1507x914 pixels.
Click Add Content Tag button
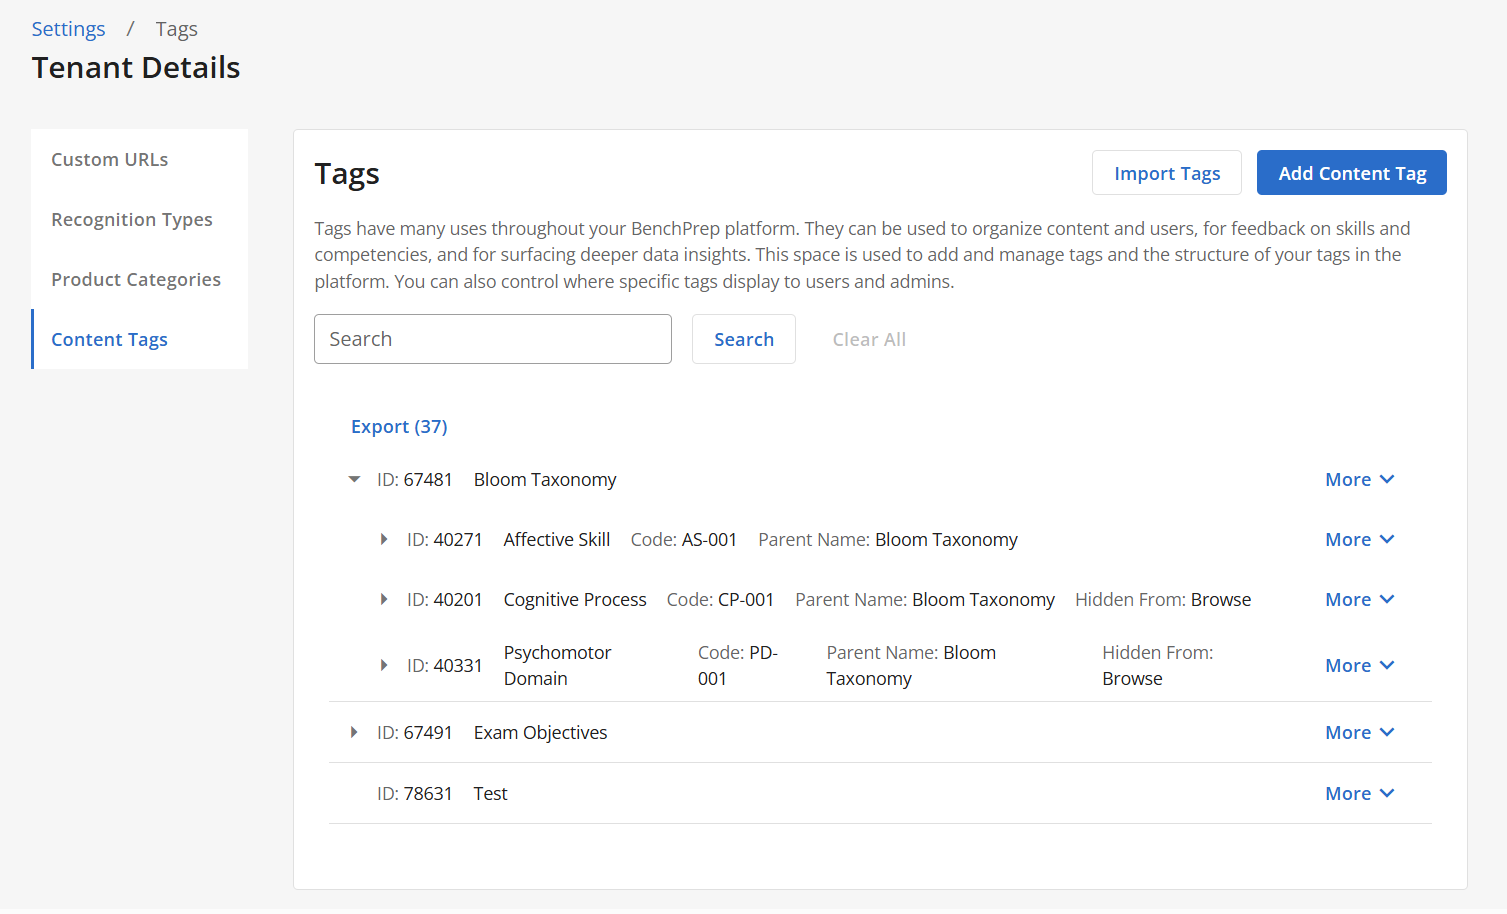[1352, 173]
